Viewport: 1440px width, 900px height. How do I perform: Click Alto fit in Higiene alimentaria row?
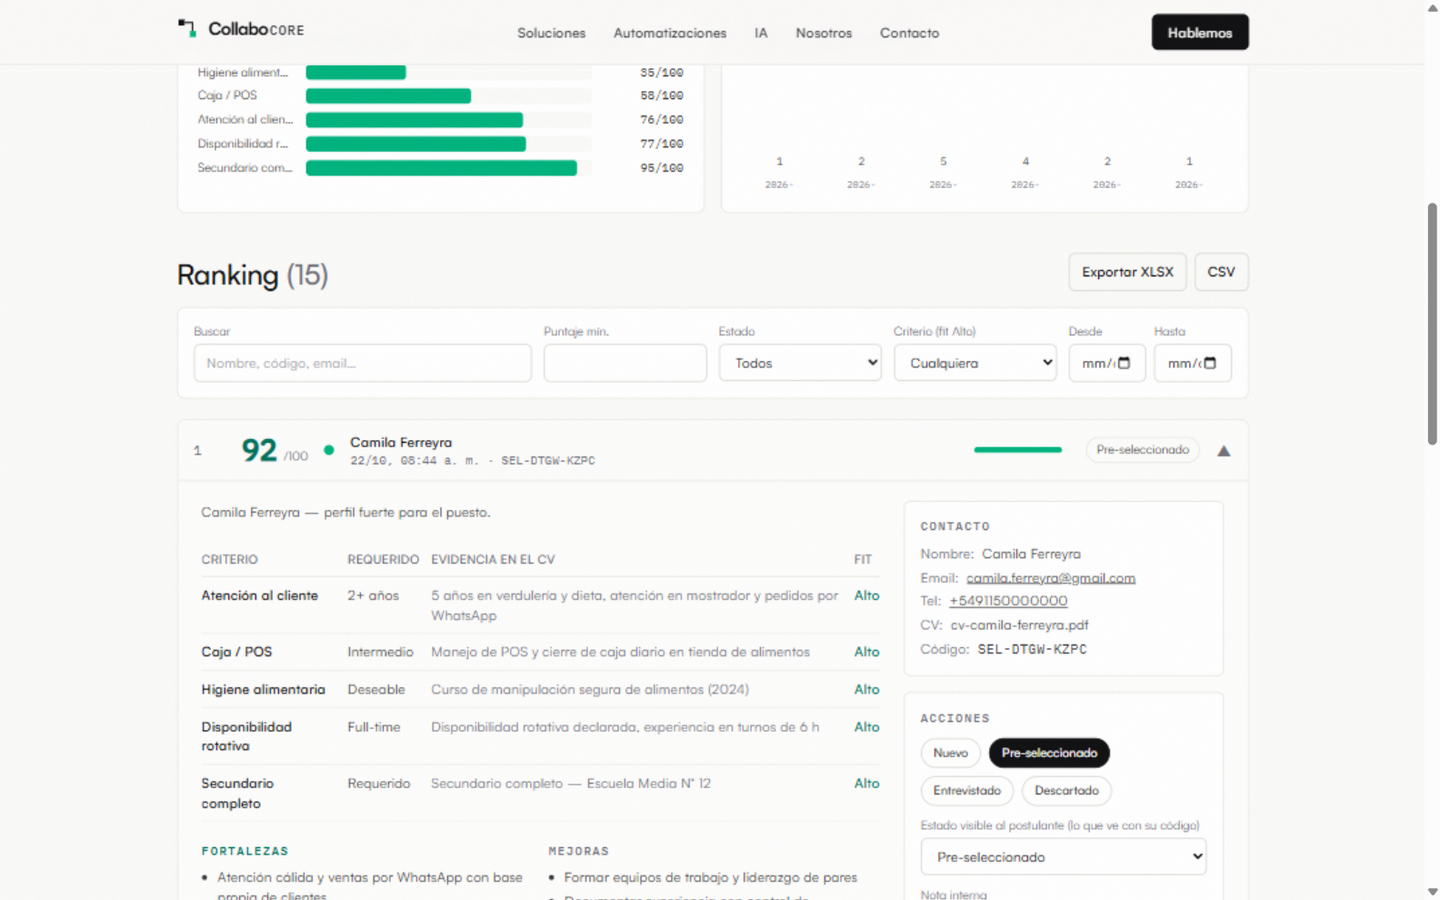coord(866,690)
